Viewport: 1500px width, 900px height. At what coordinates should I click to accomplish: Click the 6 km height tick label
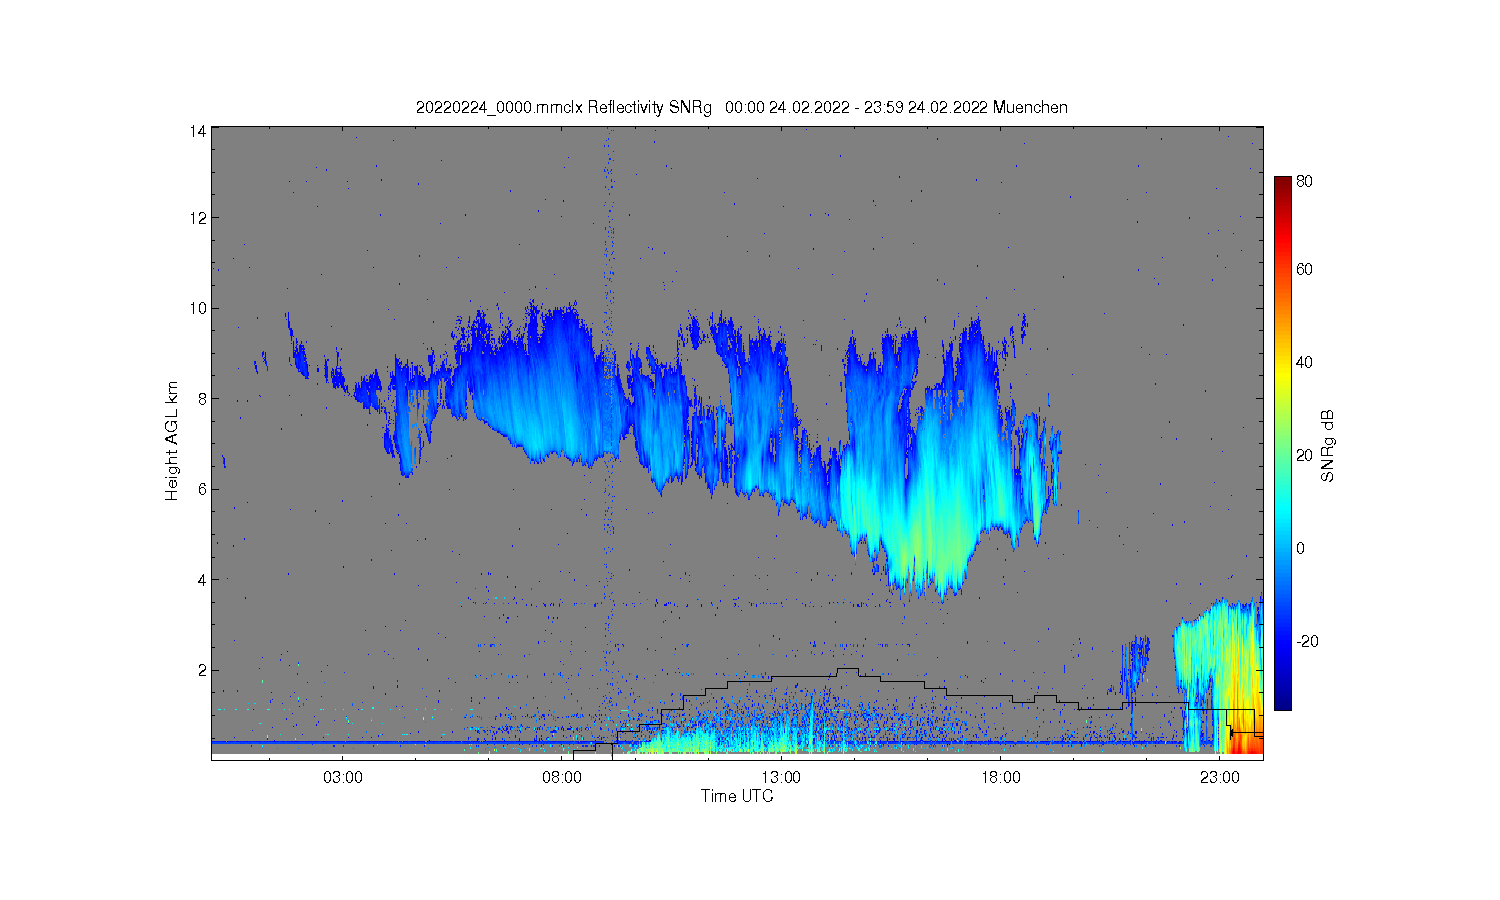203,489
